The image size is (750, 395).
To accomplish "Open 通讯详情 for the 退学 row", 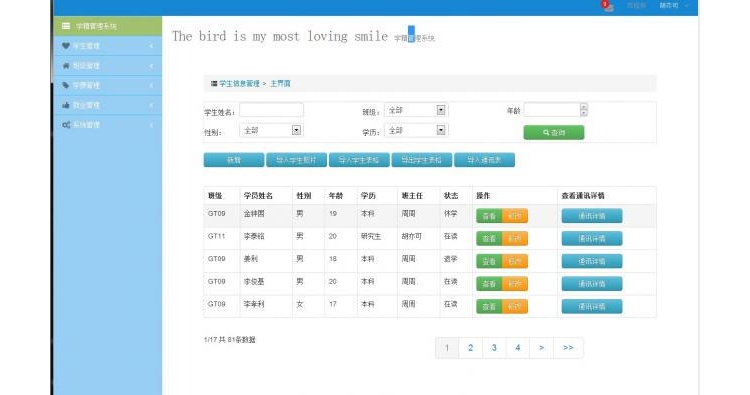I will (592, 261).
